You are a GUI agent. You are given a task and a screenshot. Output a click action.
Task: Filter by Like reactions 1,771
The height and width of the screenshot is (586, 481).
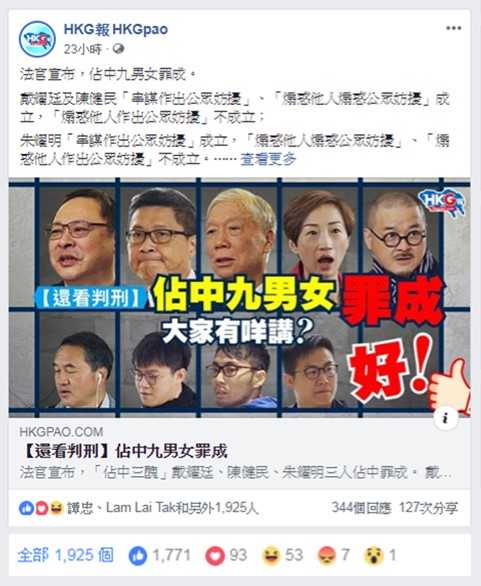160,555
